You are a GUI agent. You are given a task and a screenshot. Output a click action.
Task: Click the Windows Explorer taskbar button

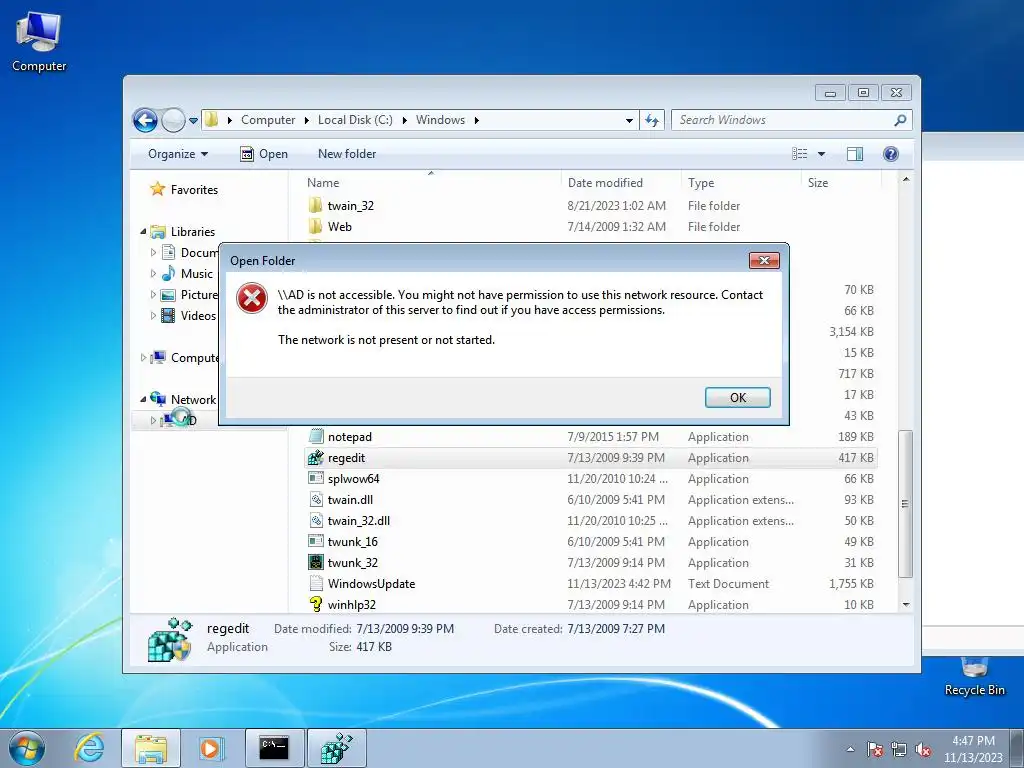pyautogui.click(x=151, y=748)
